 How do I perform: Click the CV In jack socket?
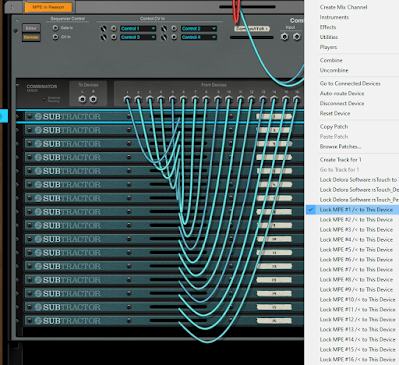(x=55, y=37)
